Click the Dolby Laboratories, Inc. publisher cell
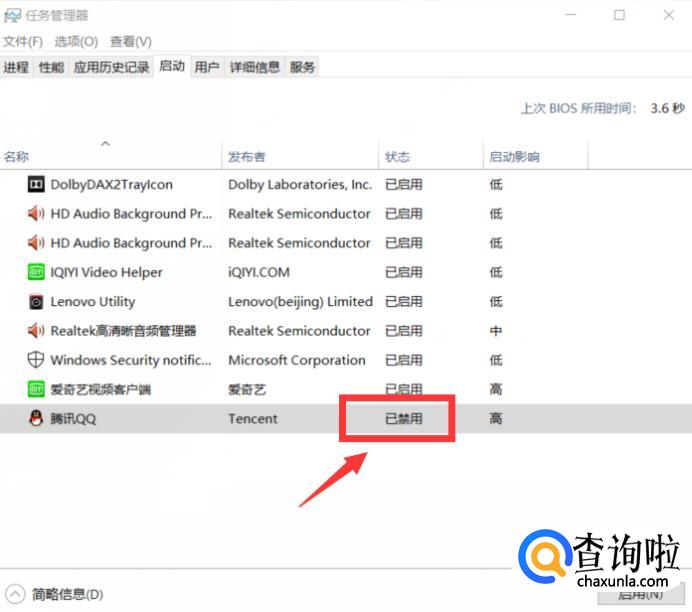This screenshot has width=692, height=612. 300,184
